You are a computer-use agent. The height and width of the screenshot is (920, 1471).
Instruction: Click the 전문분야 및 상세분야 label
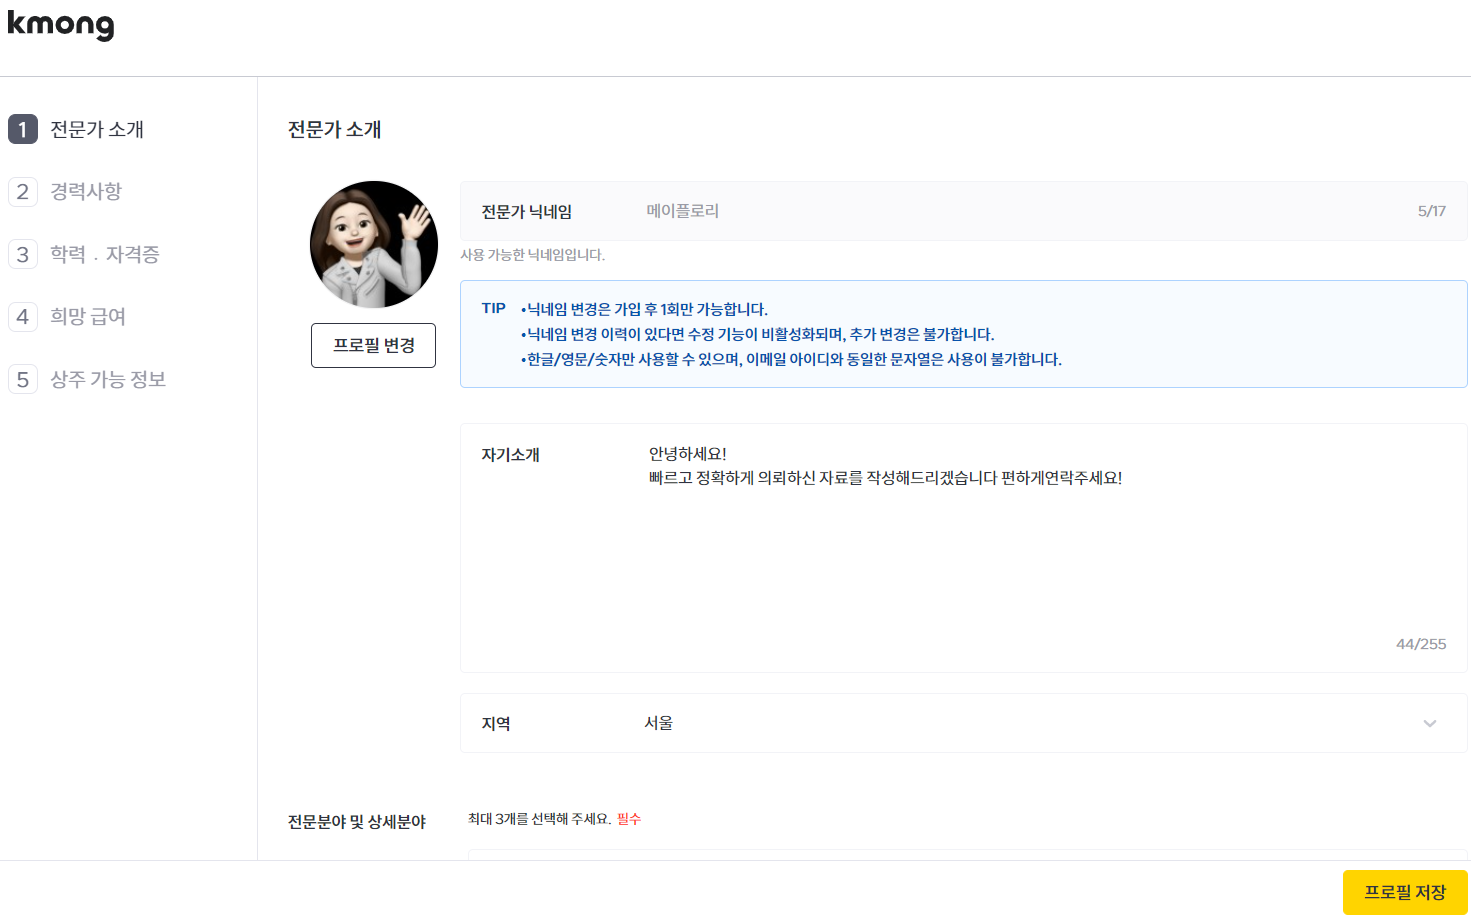pos(357,822)
